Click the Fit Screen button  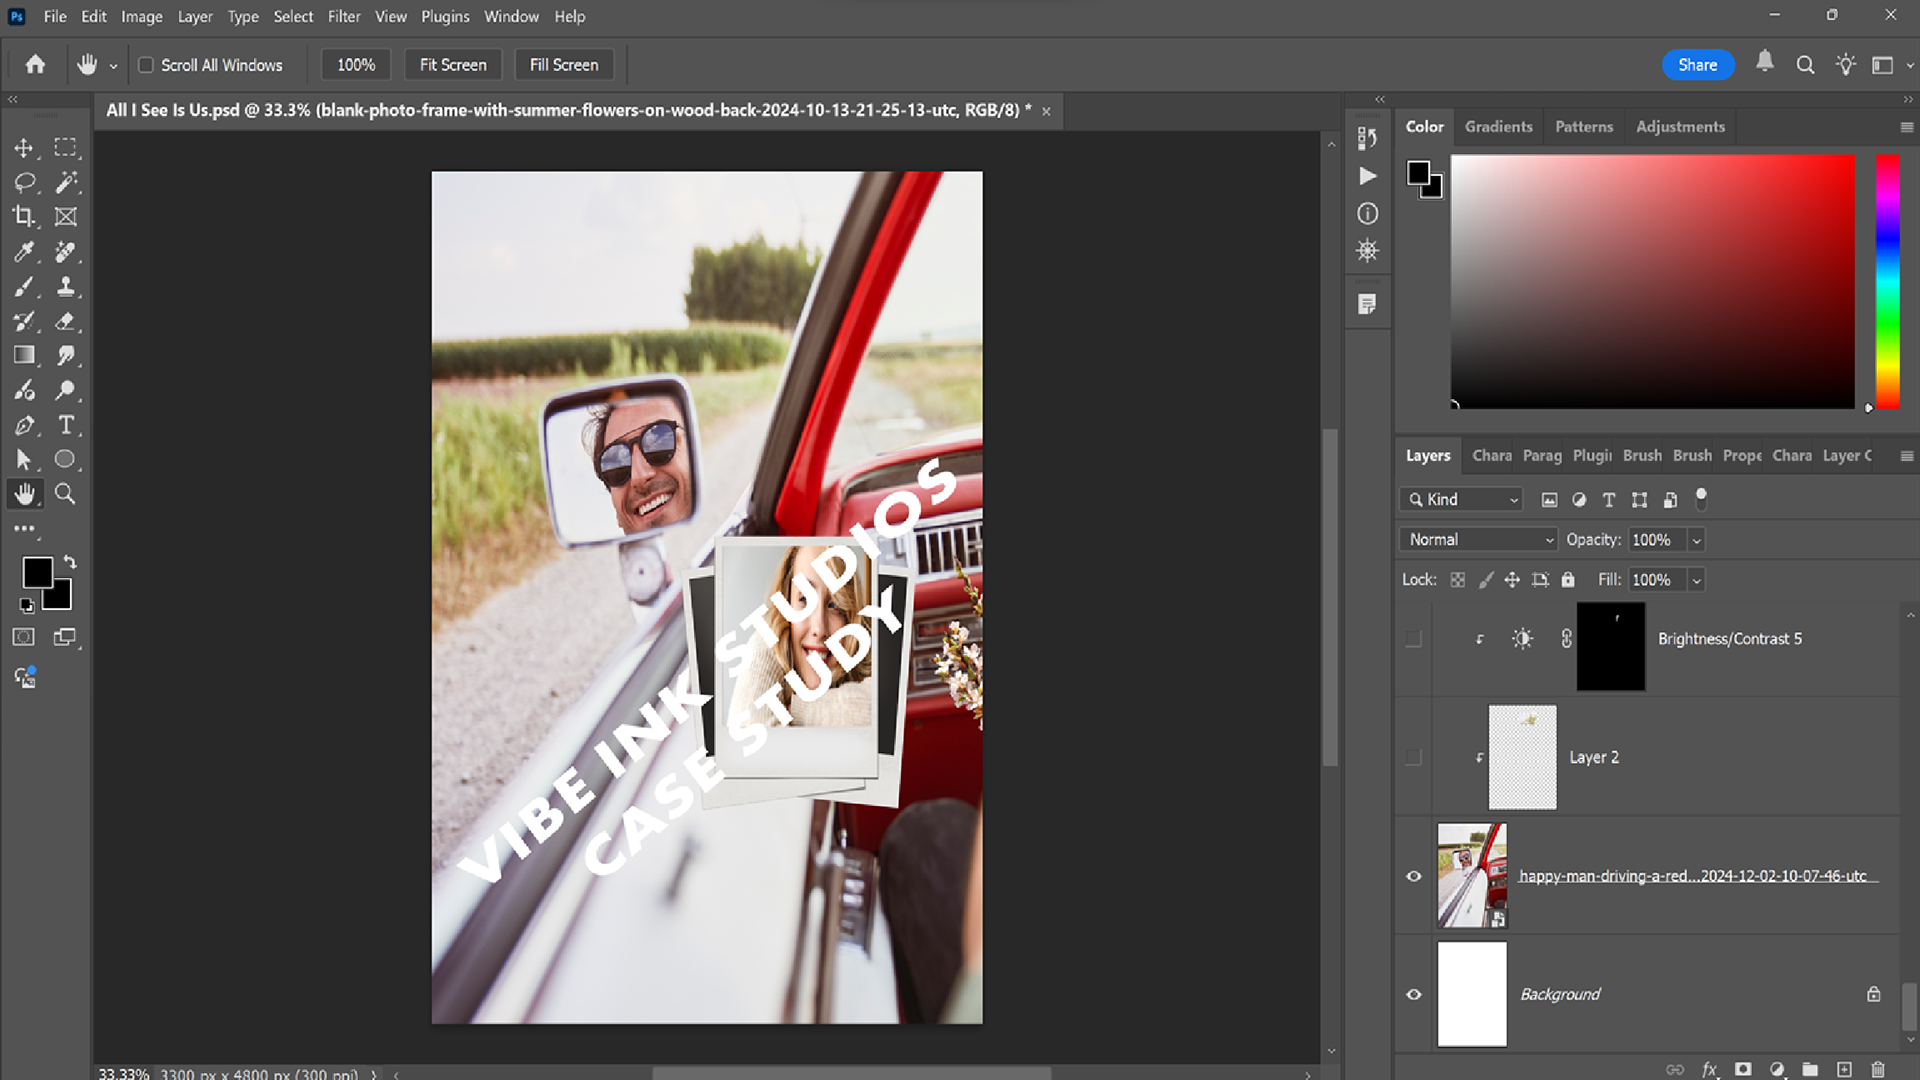[x=453, y=65]
